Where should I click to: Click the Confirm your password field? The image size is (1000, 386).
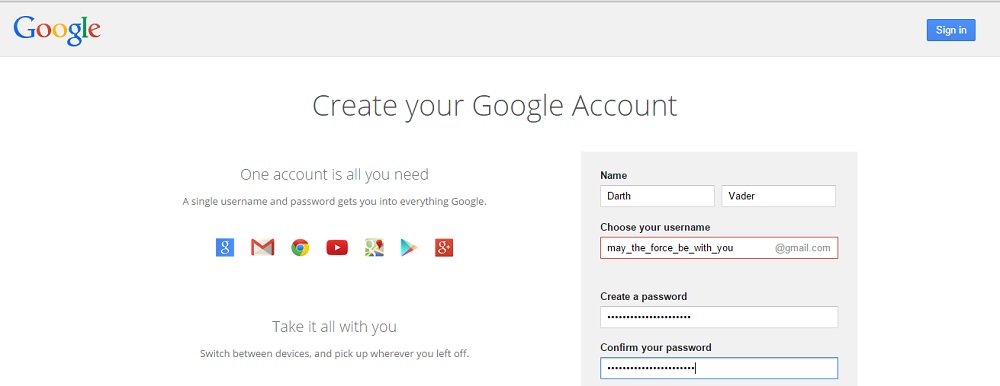click(x=719, y=368)
